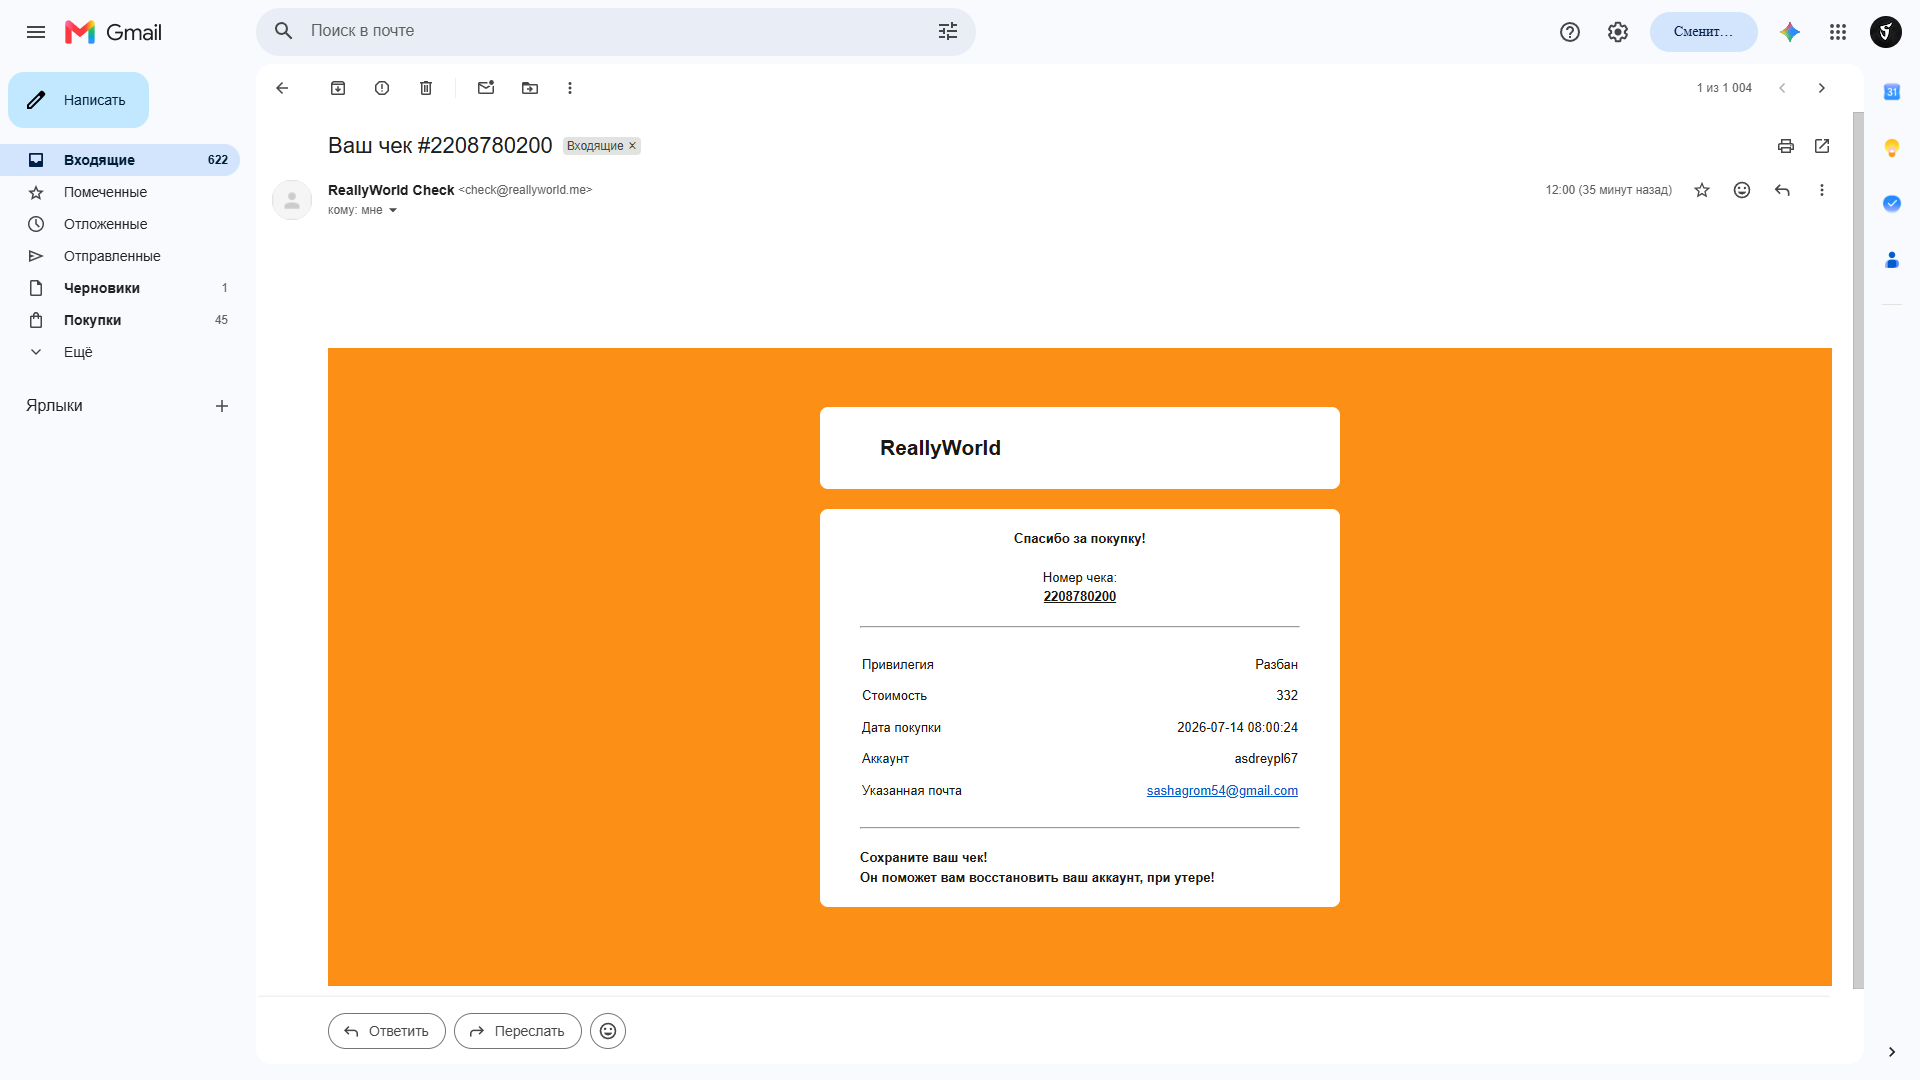
Task: Click the email subject Ваш чек #2208780200
Action: (440, 146)
